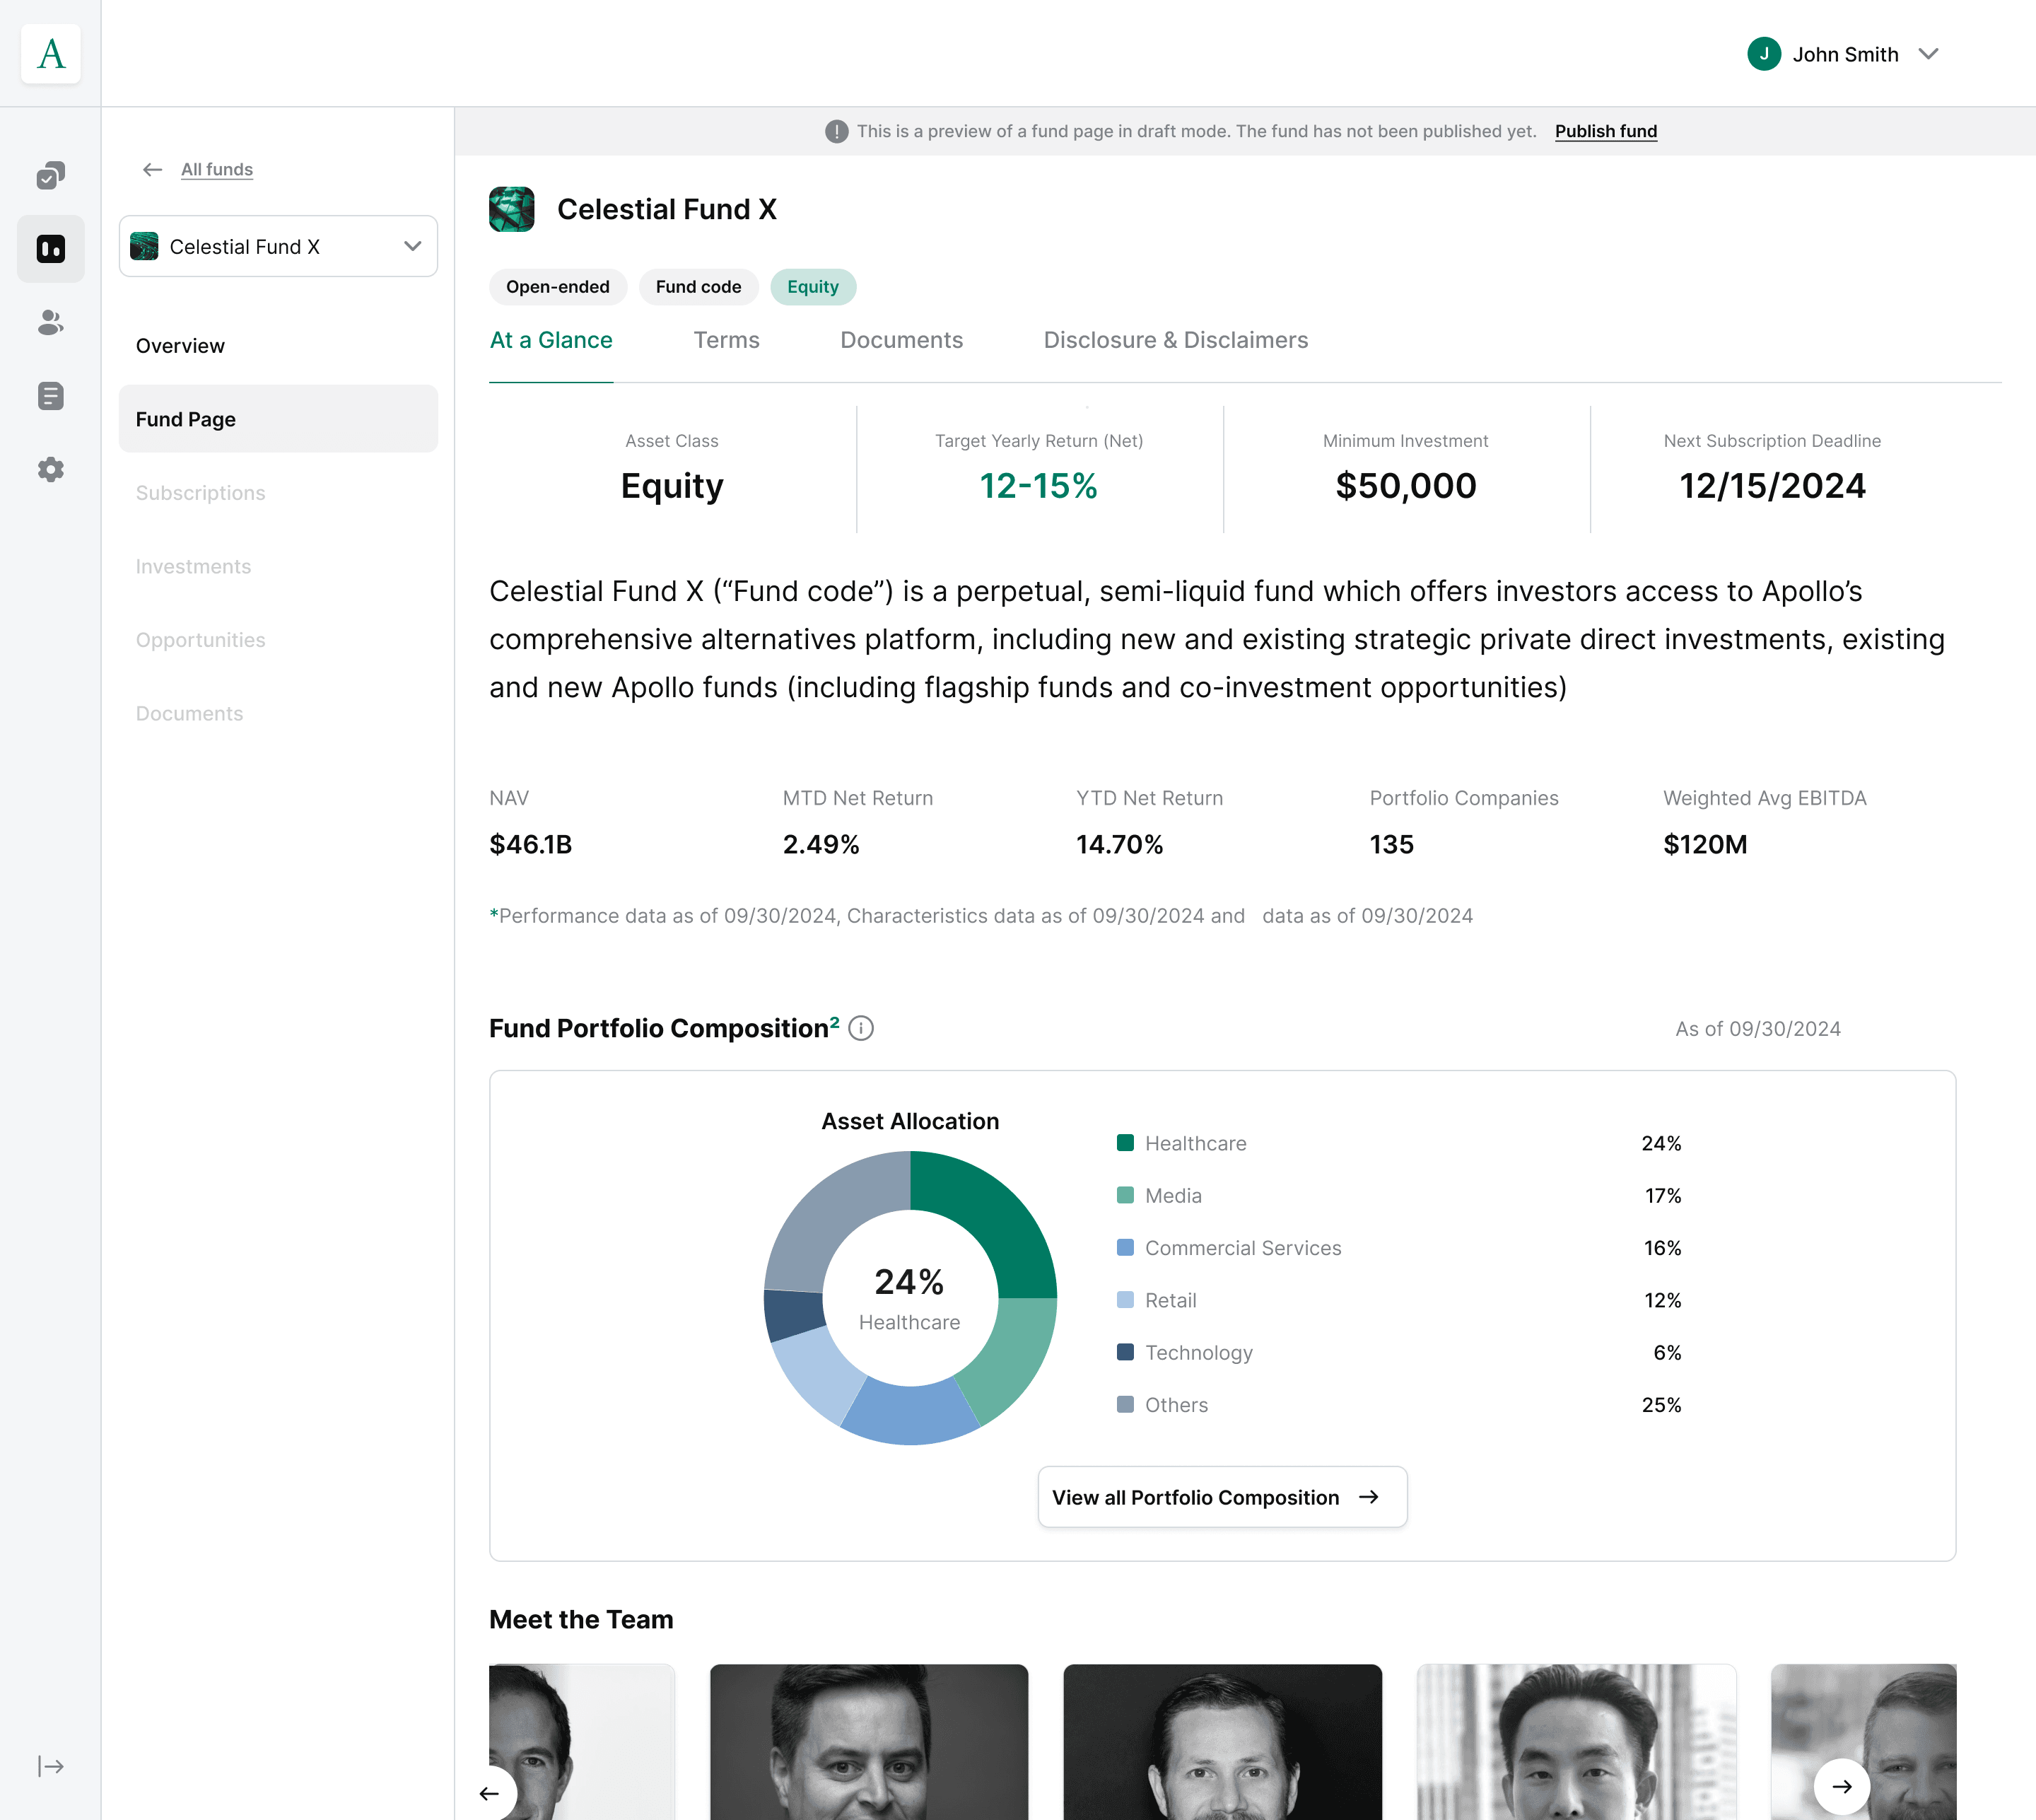Open Investments nav item
The image size is (2036, 1820).
point(278,566)
